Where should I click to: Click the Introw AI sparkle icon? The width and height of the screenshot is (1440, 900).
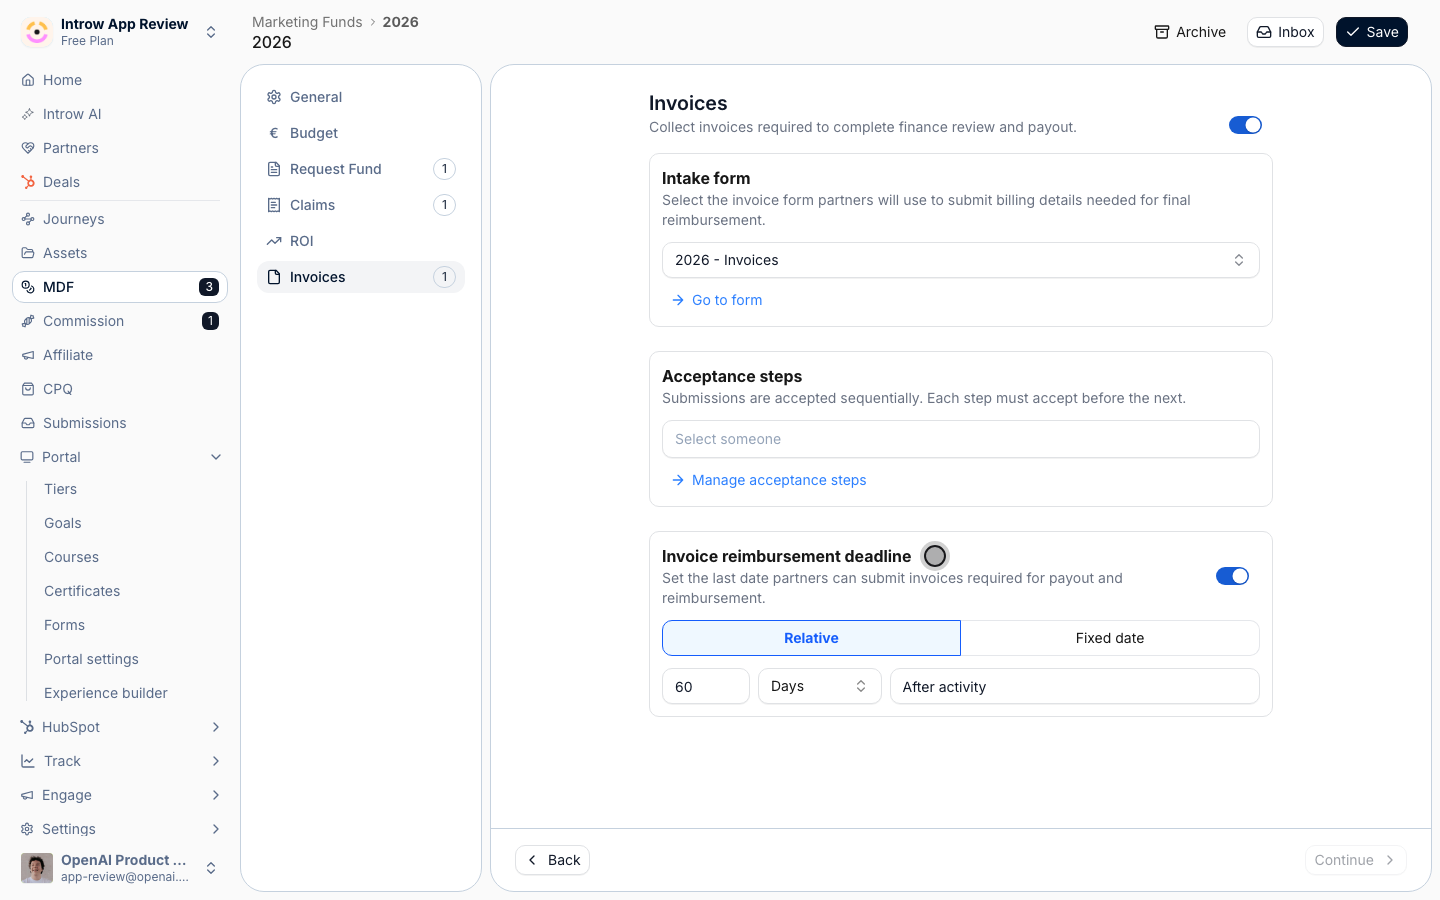tap(28, 114)
